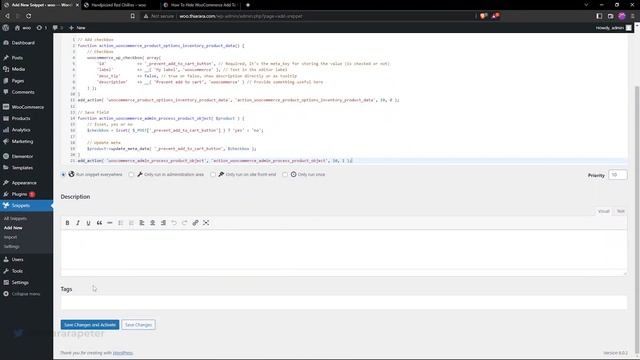Viewport: 640px width, 360px height.
Task: Click into the Tags input field
Action: tap(344, 302)
